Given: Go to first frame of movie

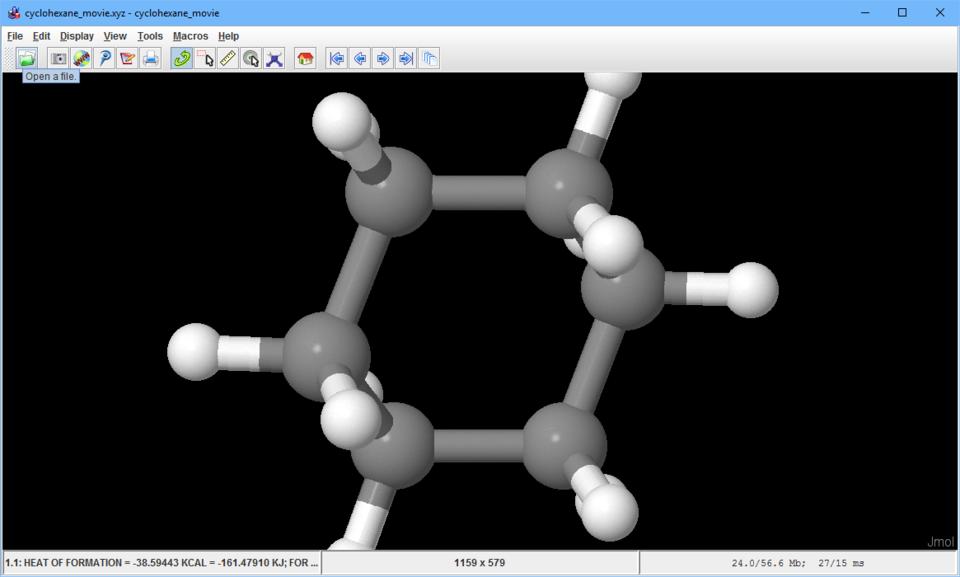Looking at the screenshot, I should pos(338,59).
